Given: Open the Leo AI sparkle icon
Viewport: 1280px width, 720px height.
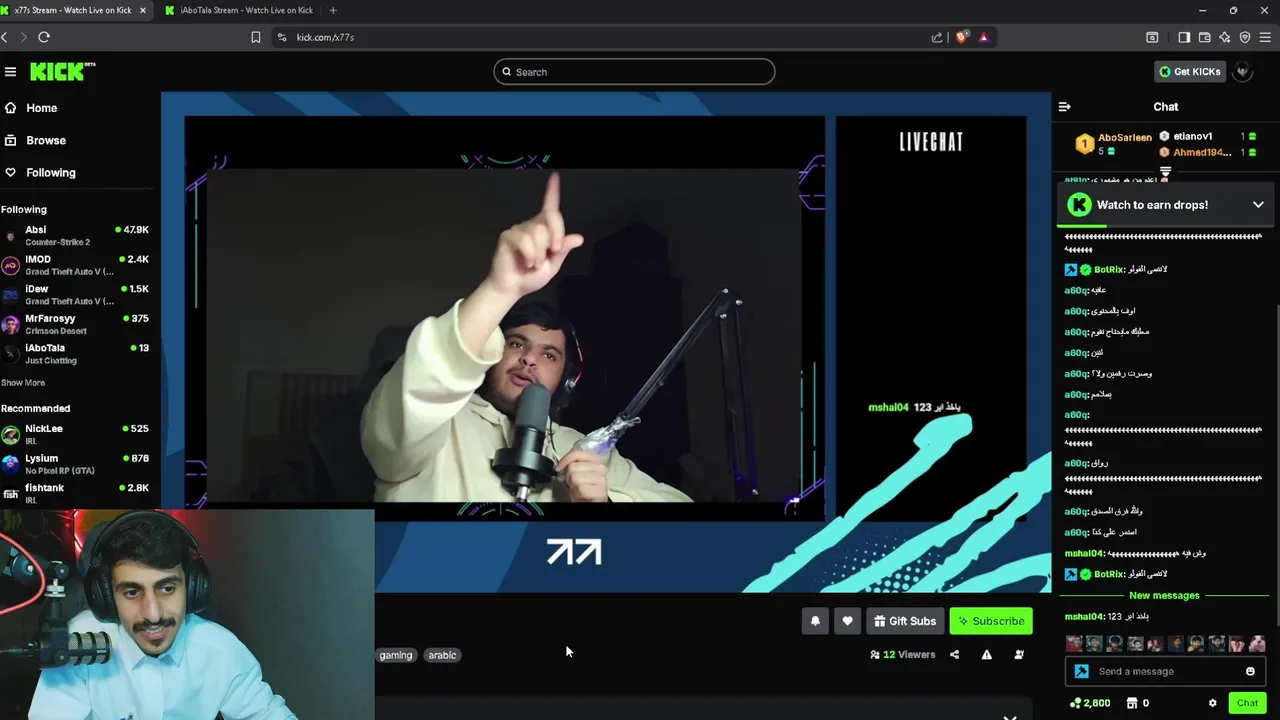Looking at the screenshot, I should pos(1224,37).
